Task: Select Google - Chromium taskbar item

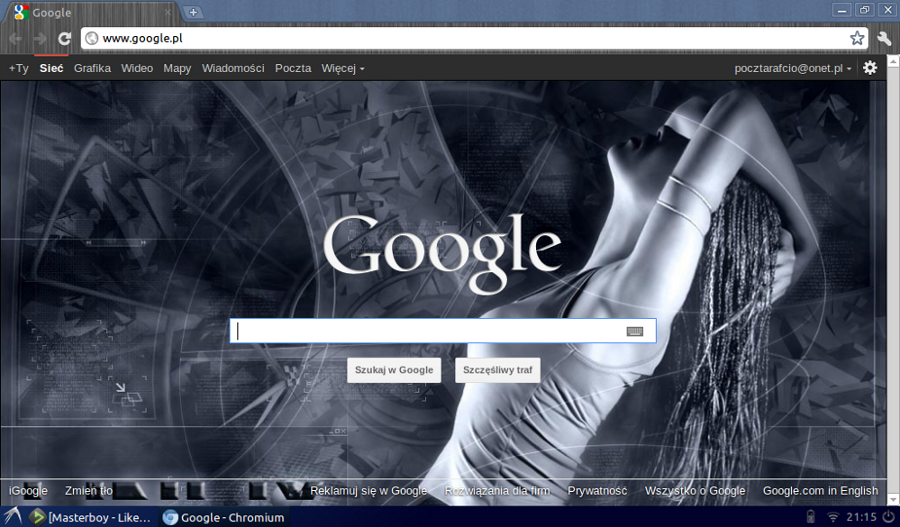Action: 224,517
